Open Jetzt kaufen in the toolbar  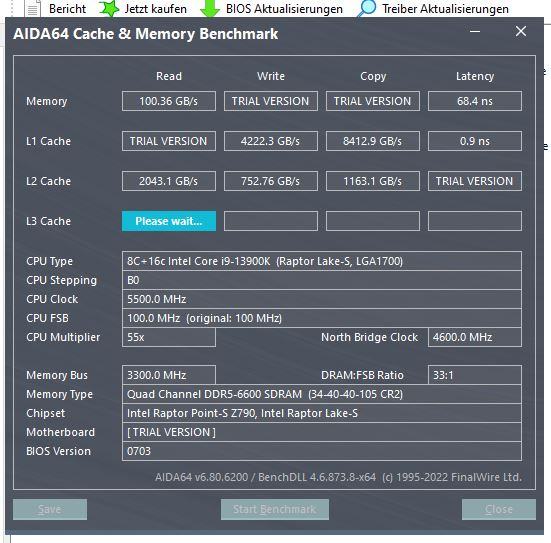pyautogui.click(x=156, y=9)
